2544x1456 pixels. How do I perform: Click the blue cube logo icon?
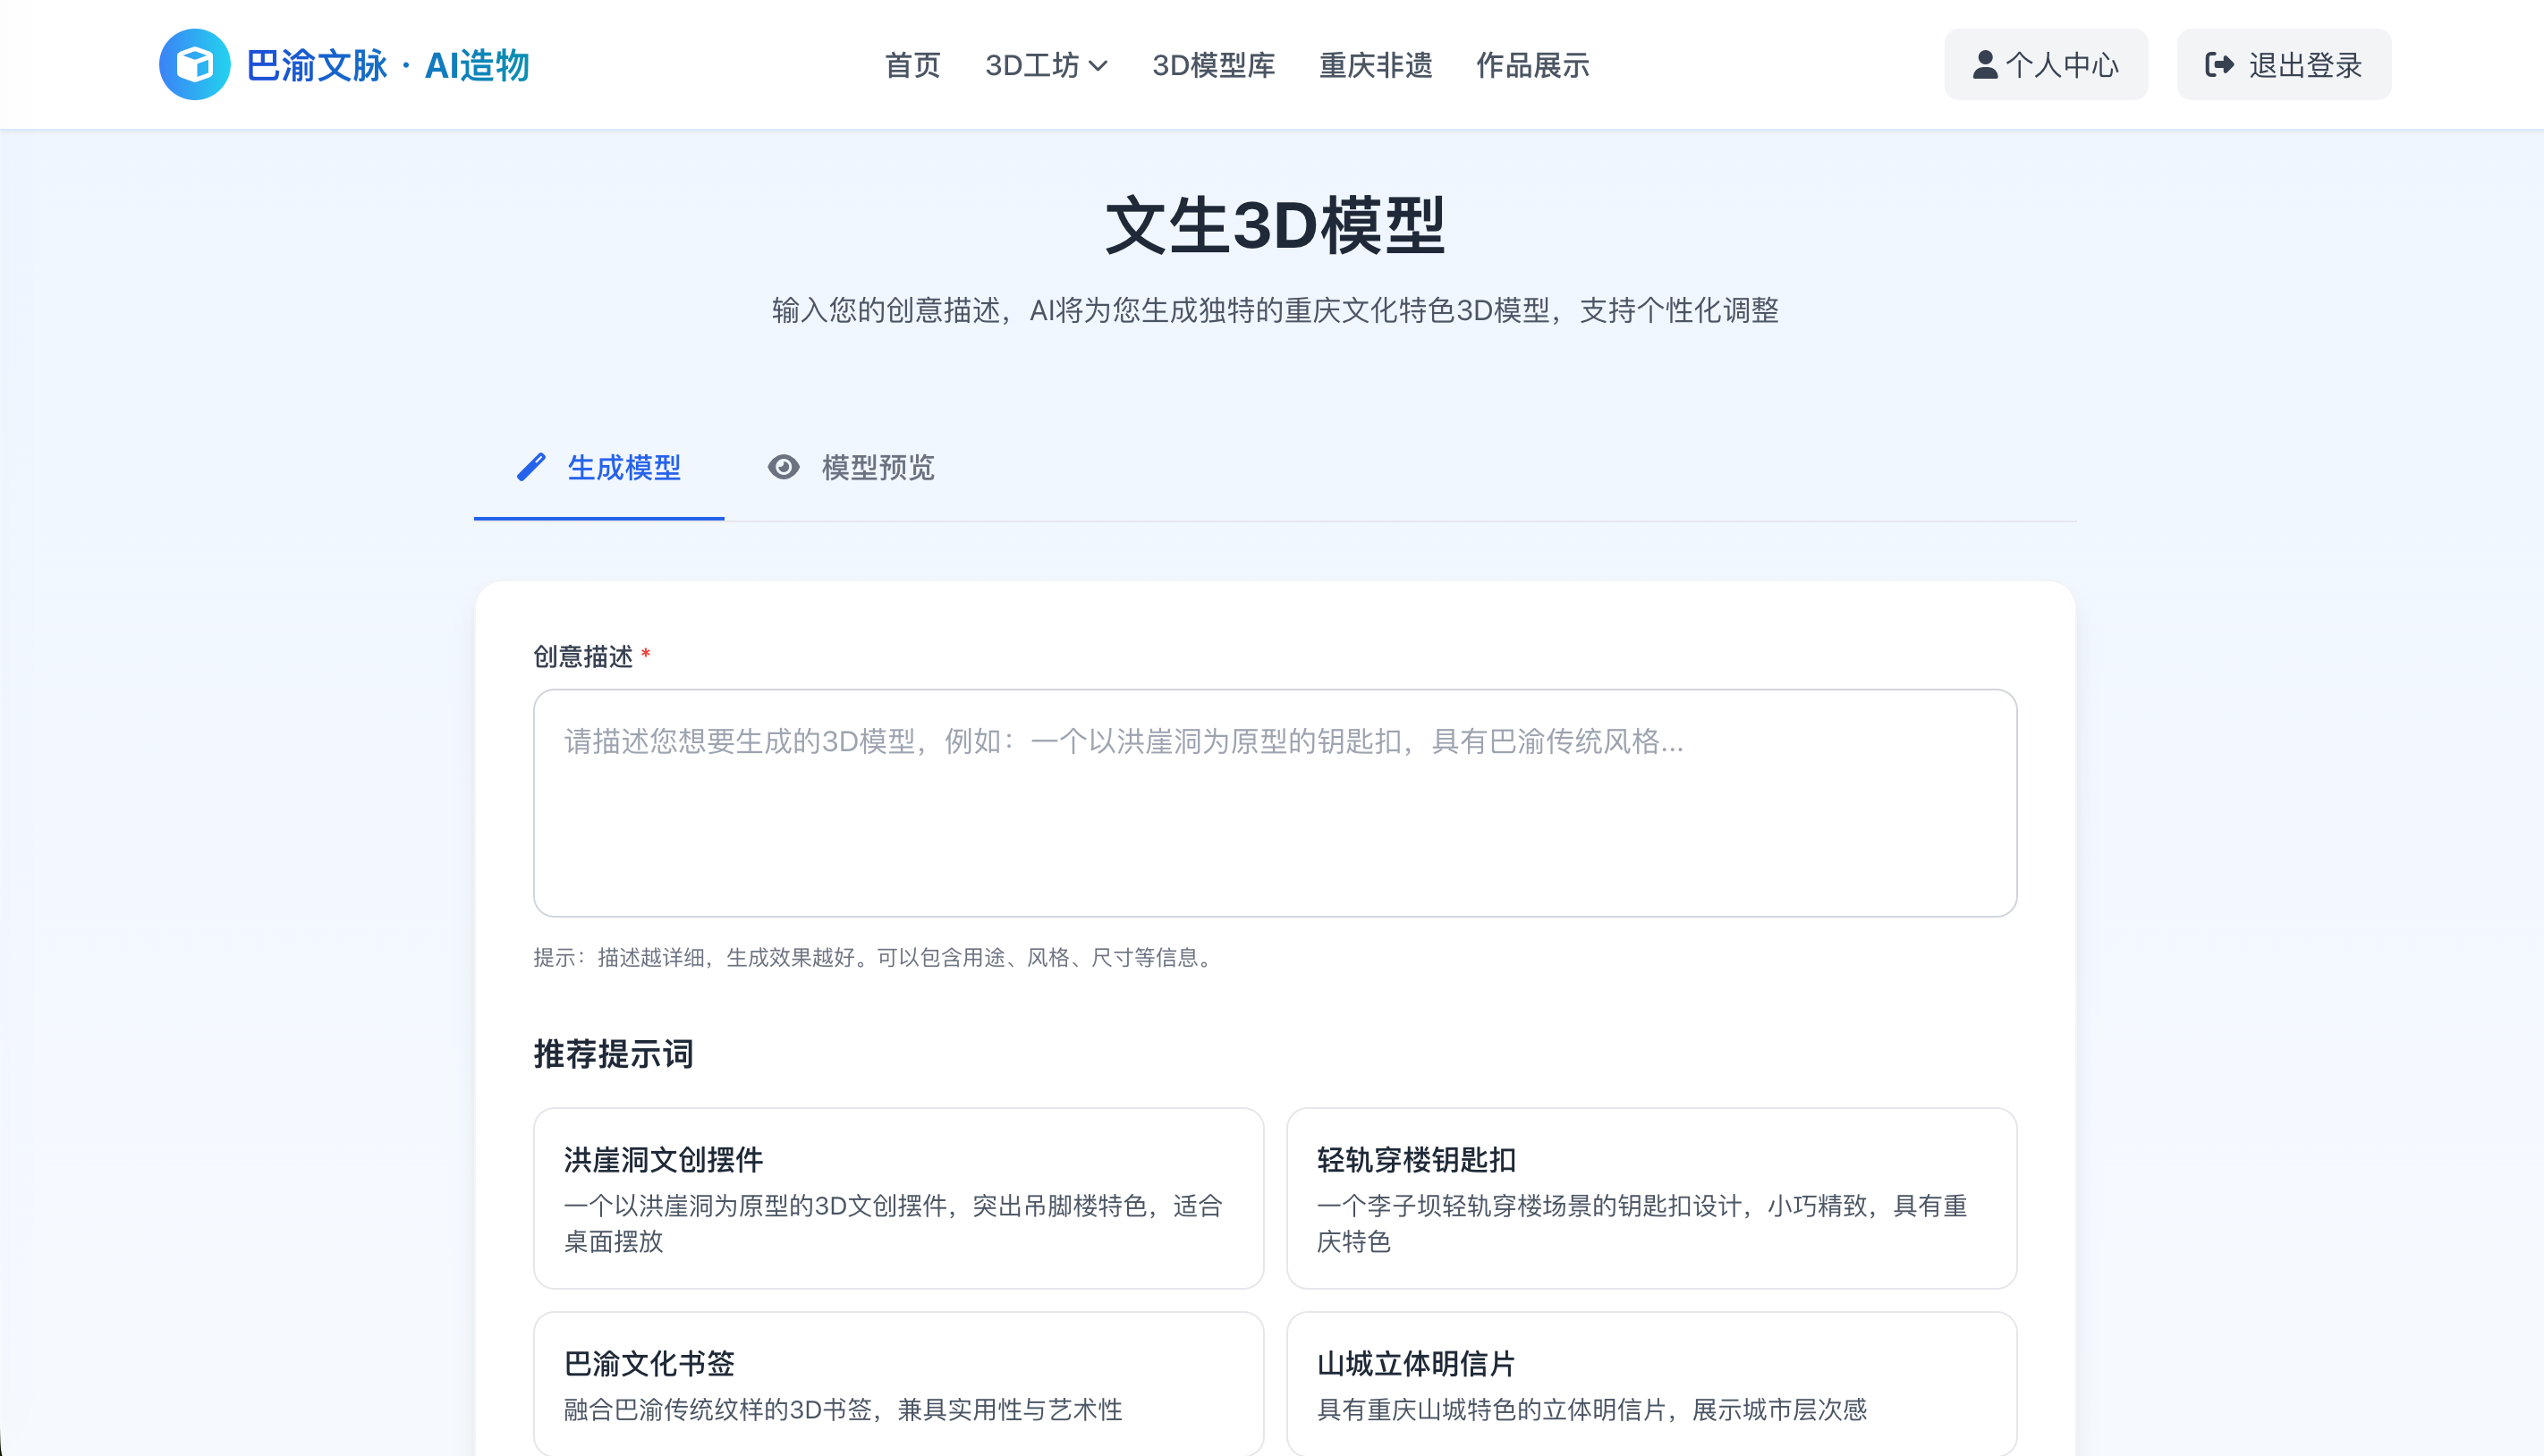point(194,65)
